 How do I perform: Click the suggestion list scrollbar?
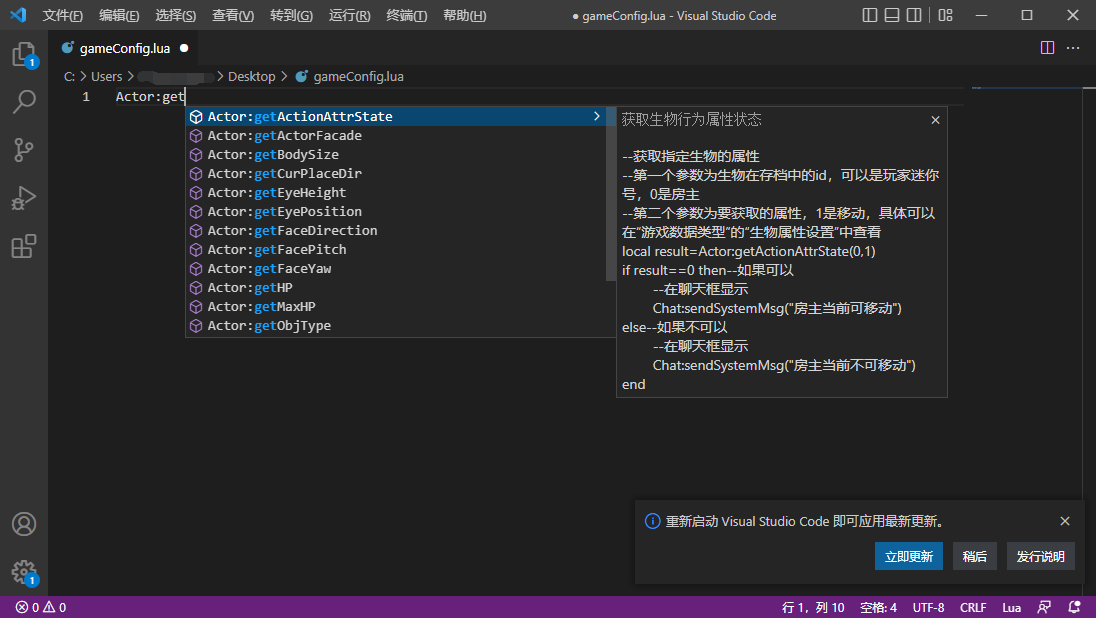611,194
